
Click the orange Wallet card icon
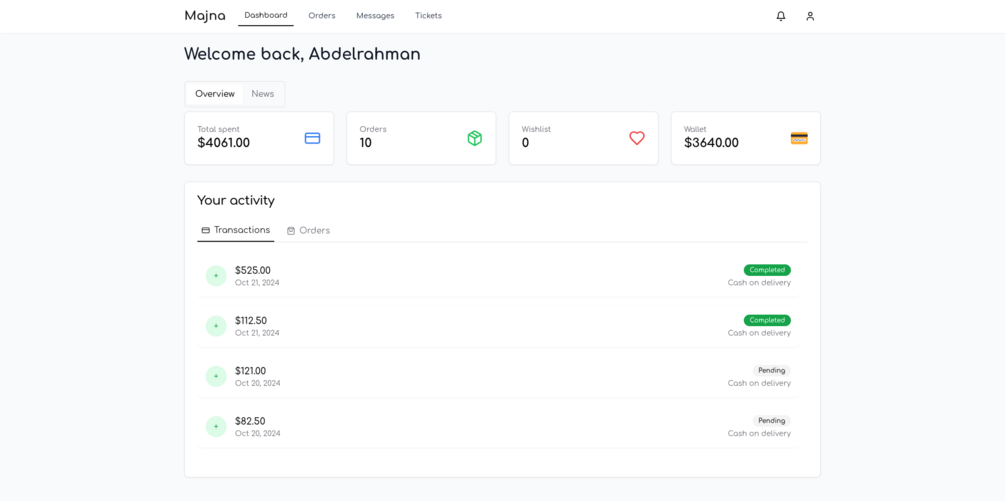coord(799,138)
